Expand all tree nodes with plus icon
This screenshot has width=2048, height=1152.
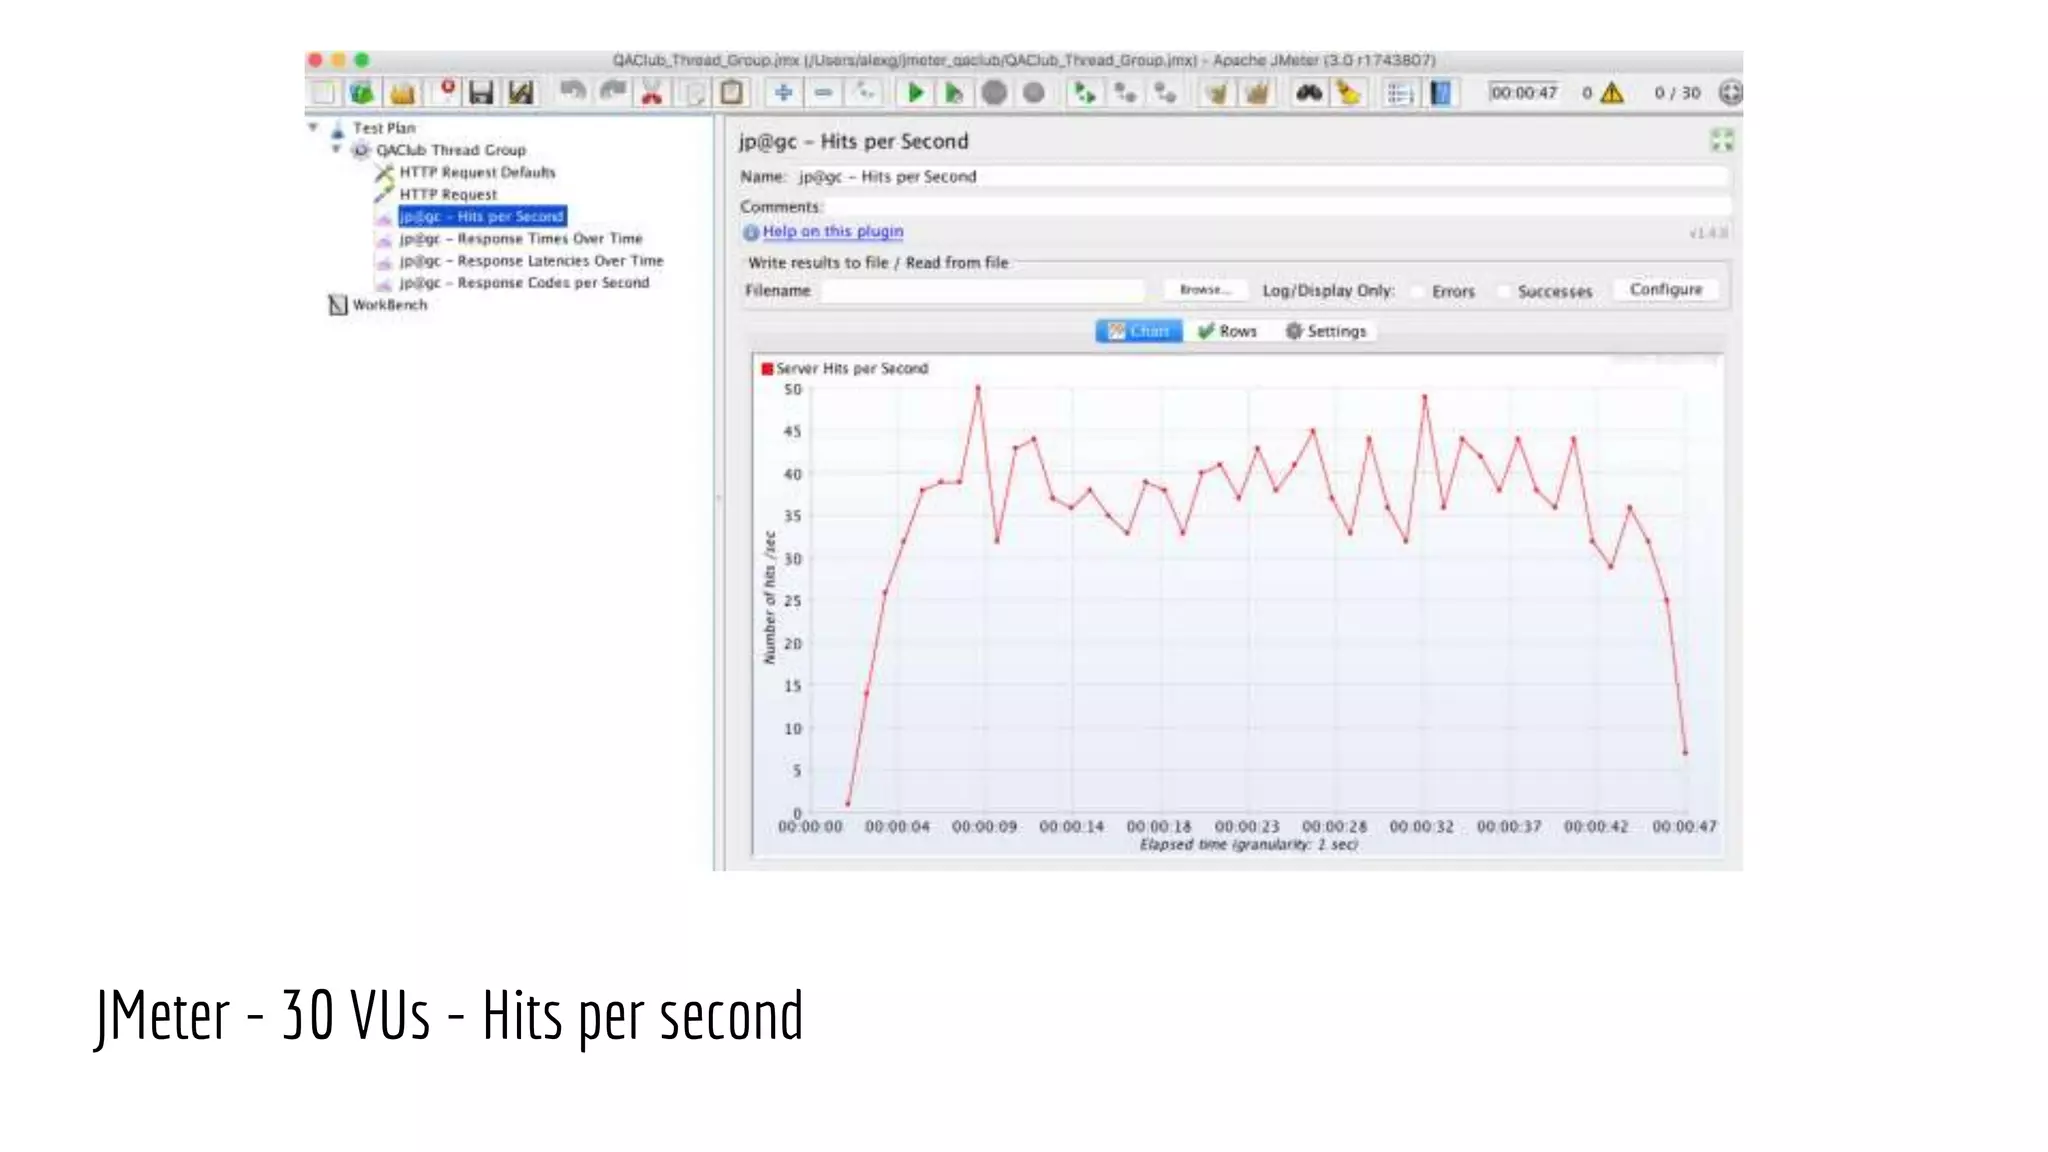(783, 93)
